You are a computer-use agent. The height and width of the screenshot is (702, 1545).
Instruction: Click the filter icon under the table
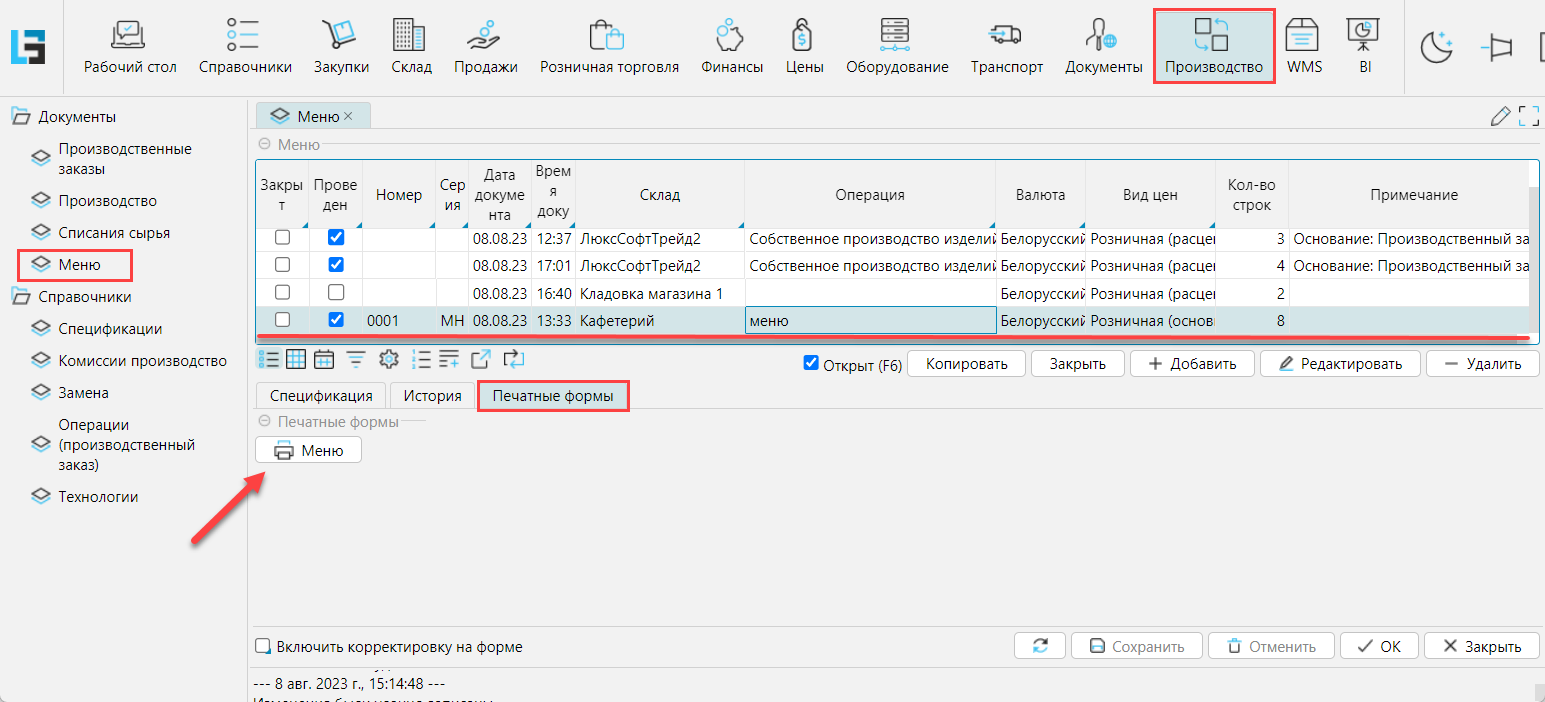tap(356, 360)
